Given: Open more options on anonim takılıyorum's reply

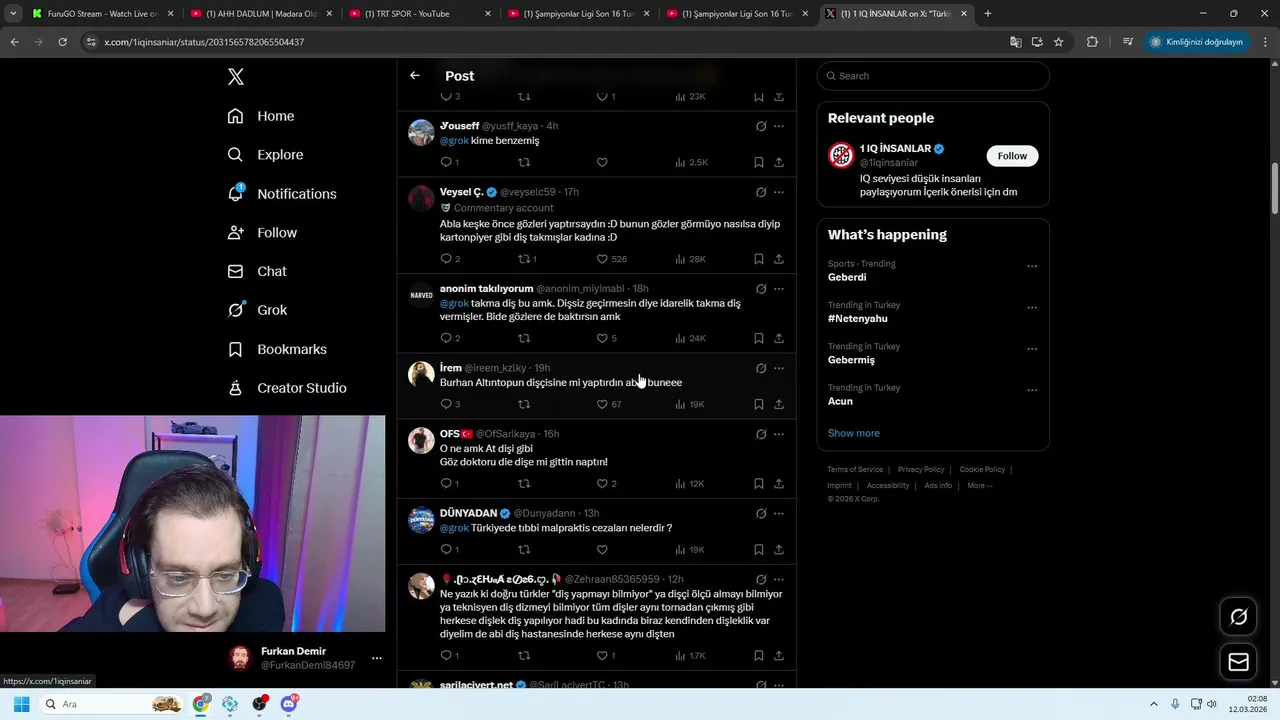Looking at the screenshot, I should click(x=779, y=289).
